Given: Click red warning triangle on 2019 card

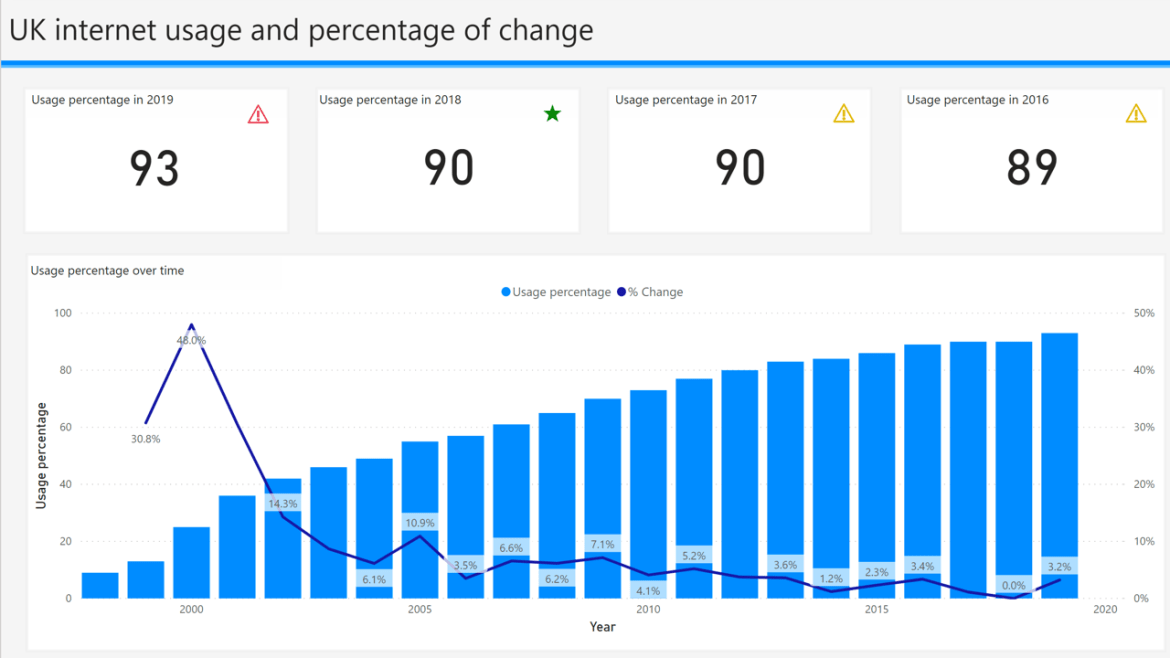Looking at the screenshot, I should [258, 114].
